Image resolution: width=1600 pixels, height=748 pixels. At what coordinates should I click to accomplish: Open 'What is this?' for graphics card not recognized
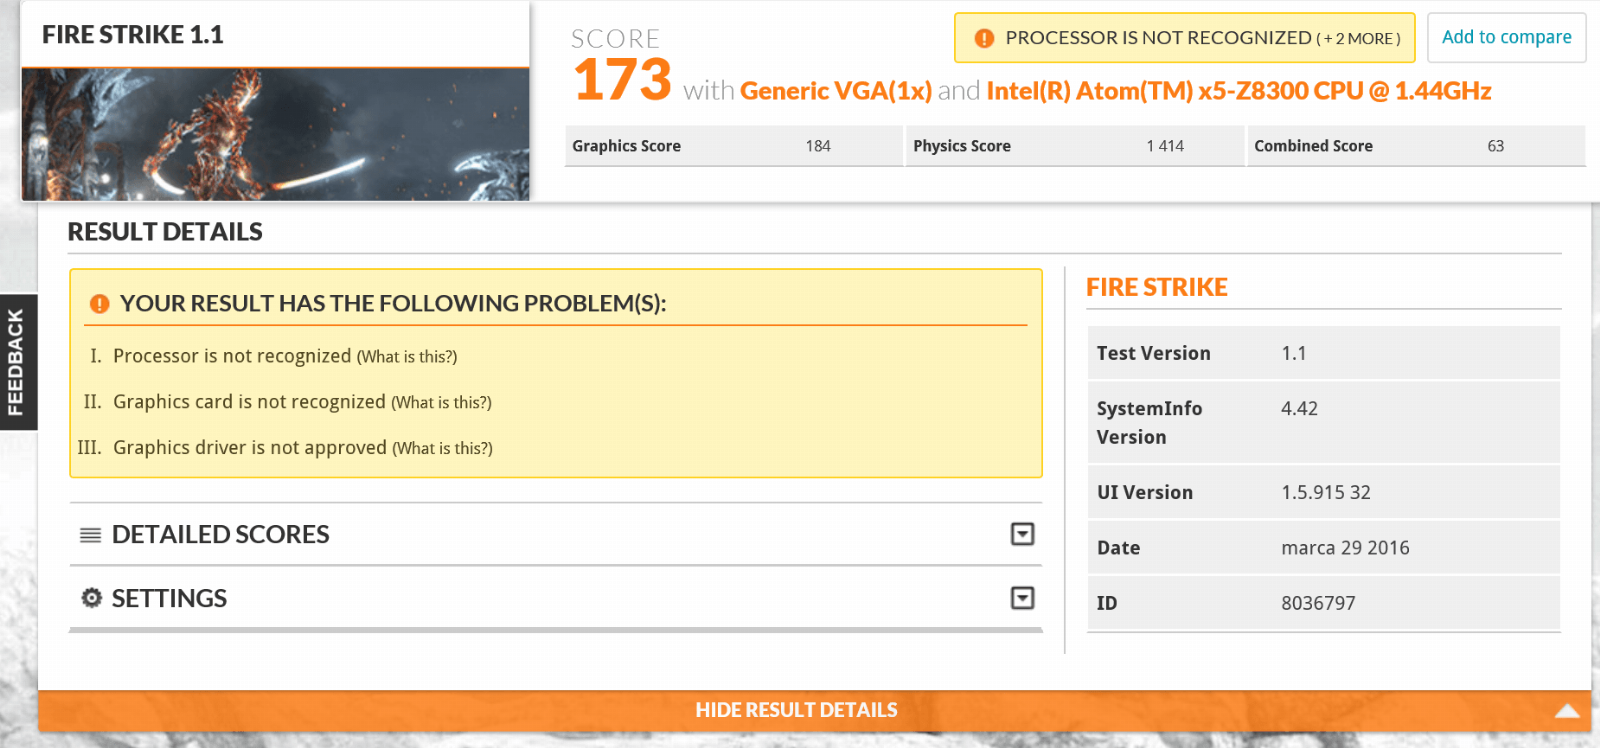pyautogui.click(x=441, y=403)
